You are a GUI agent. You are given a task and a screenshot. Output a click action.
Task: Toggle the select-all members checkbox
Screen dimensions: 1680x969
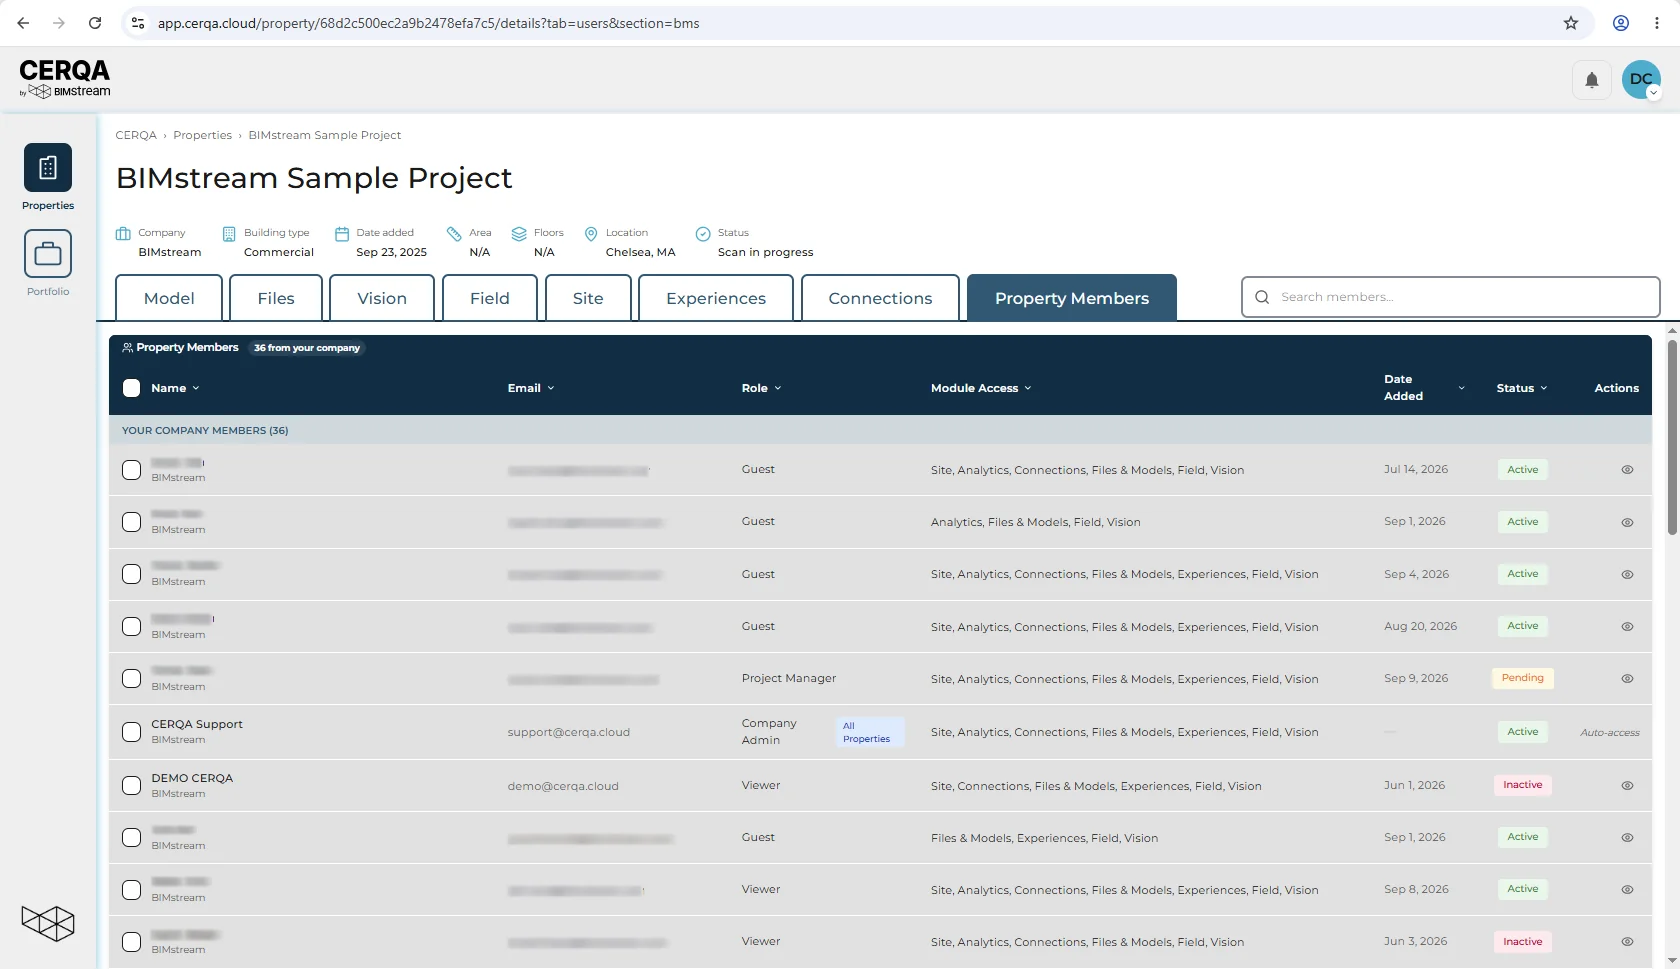(131, 388)
